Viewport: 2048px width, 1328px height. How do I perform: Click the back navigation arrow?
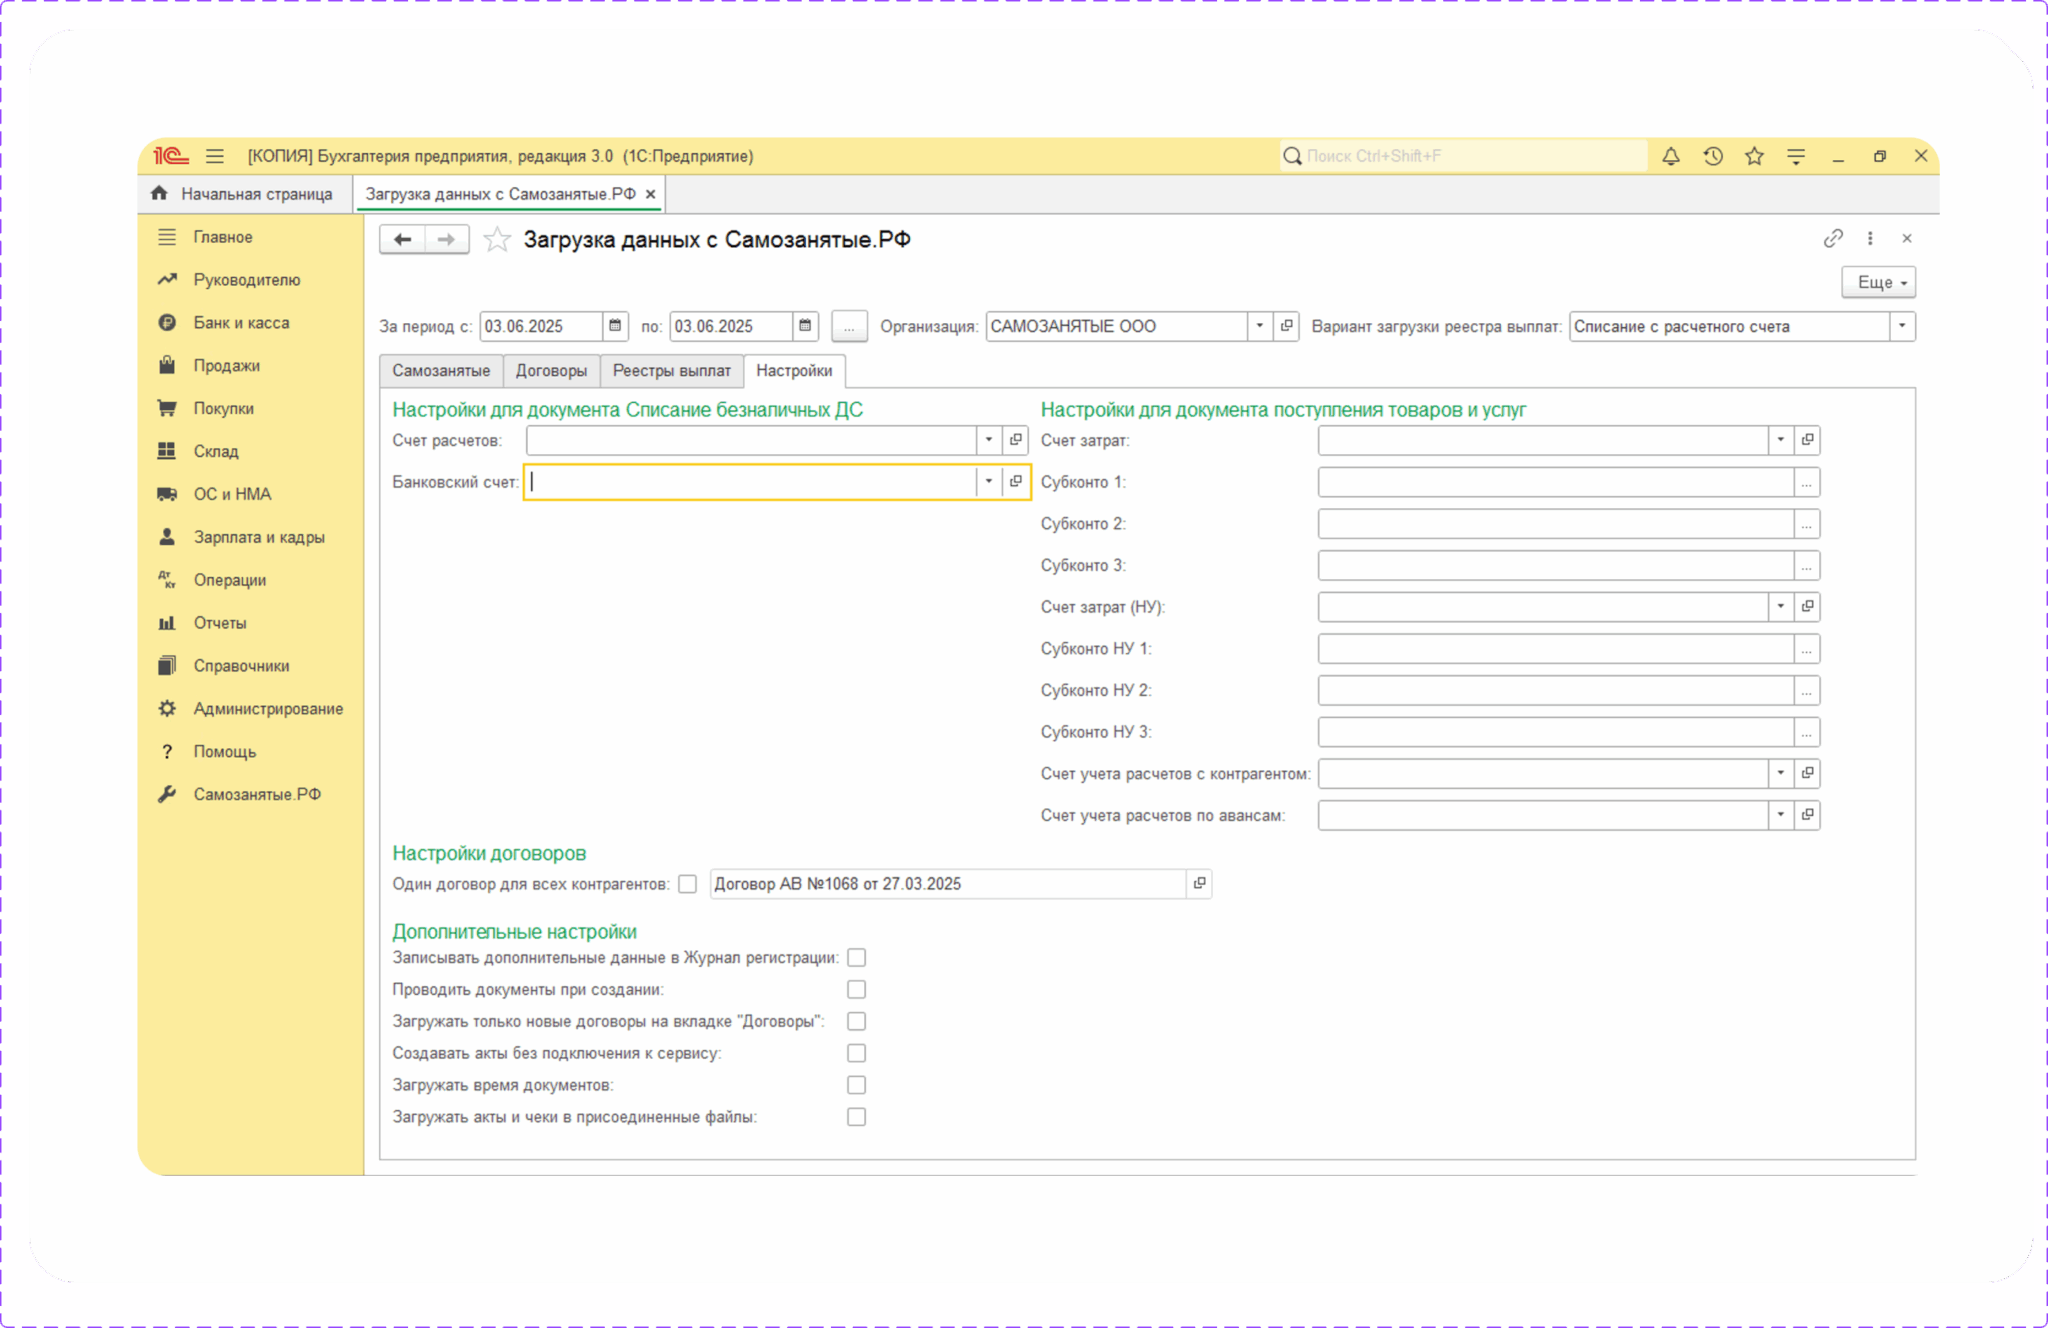click(403, 240)
